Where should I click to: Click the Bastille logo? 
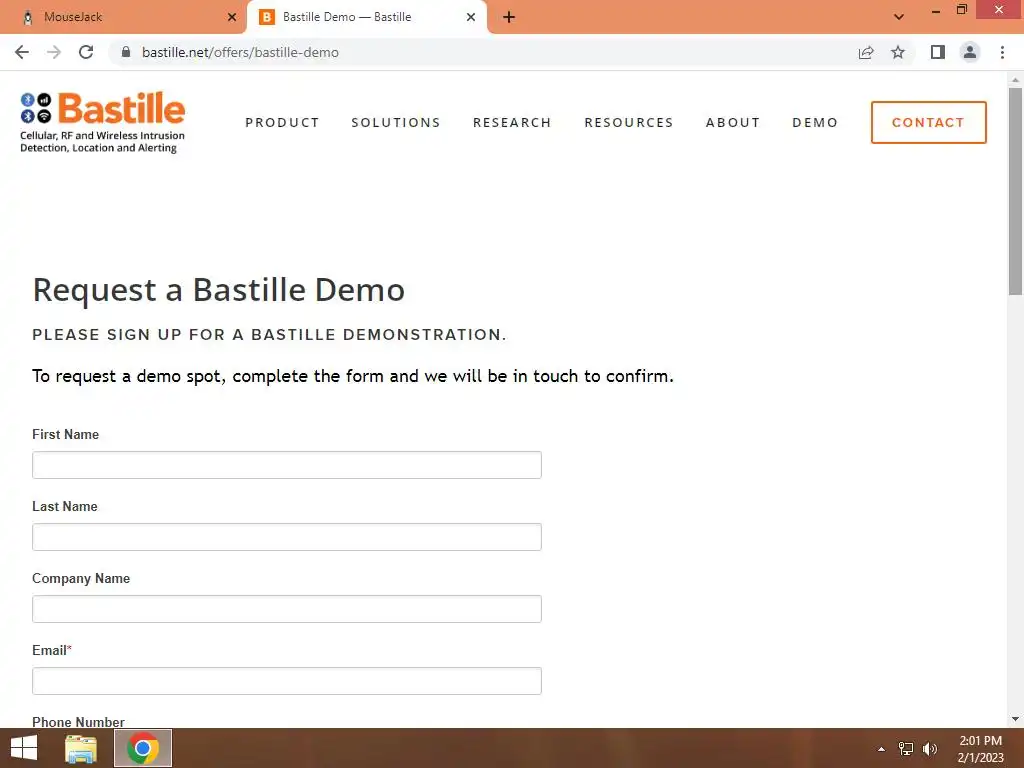tap(103, 123)
